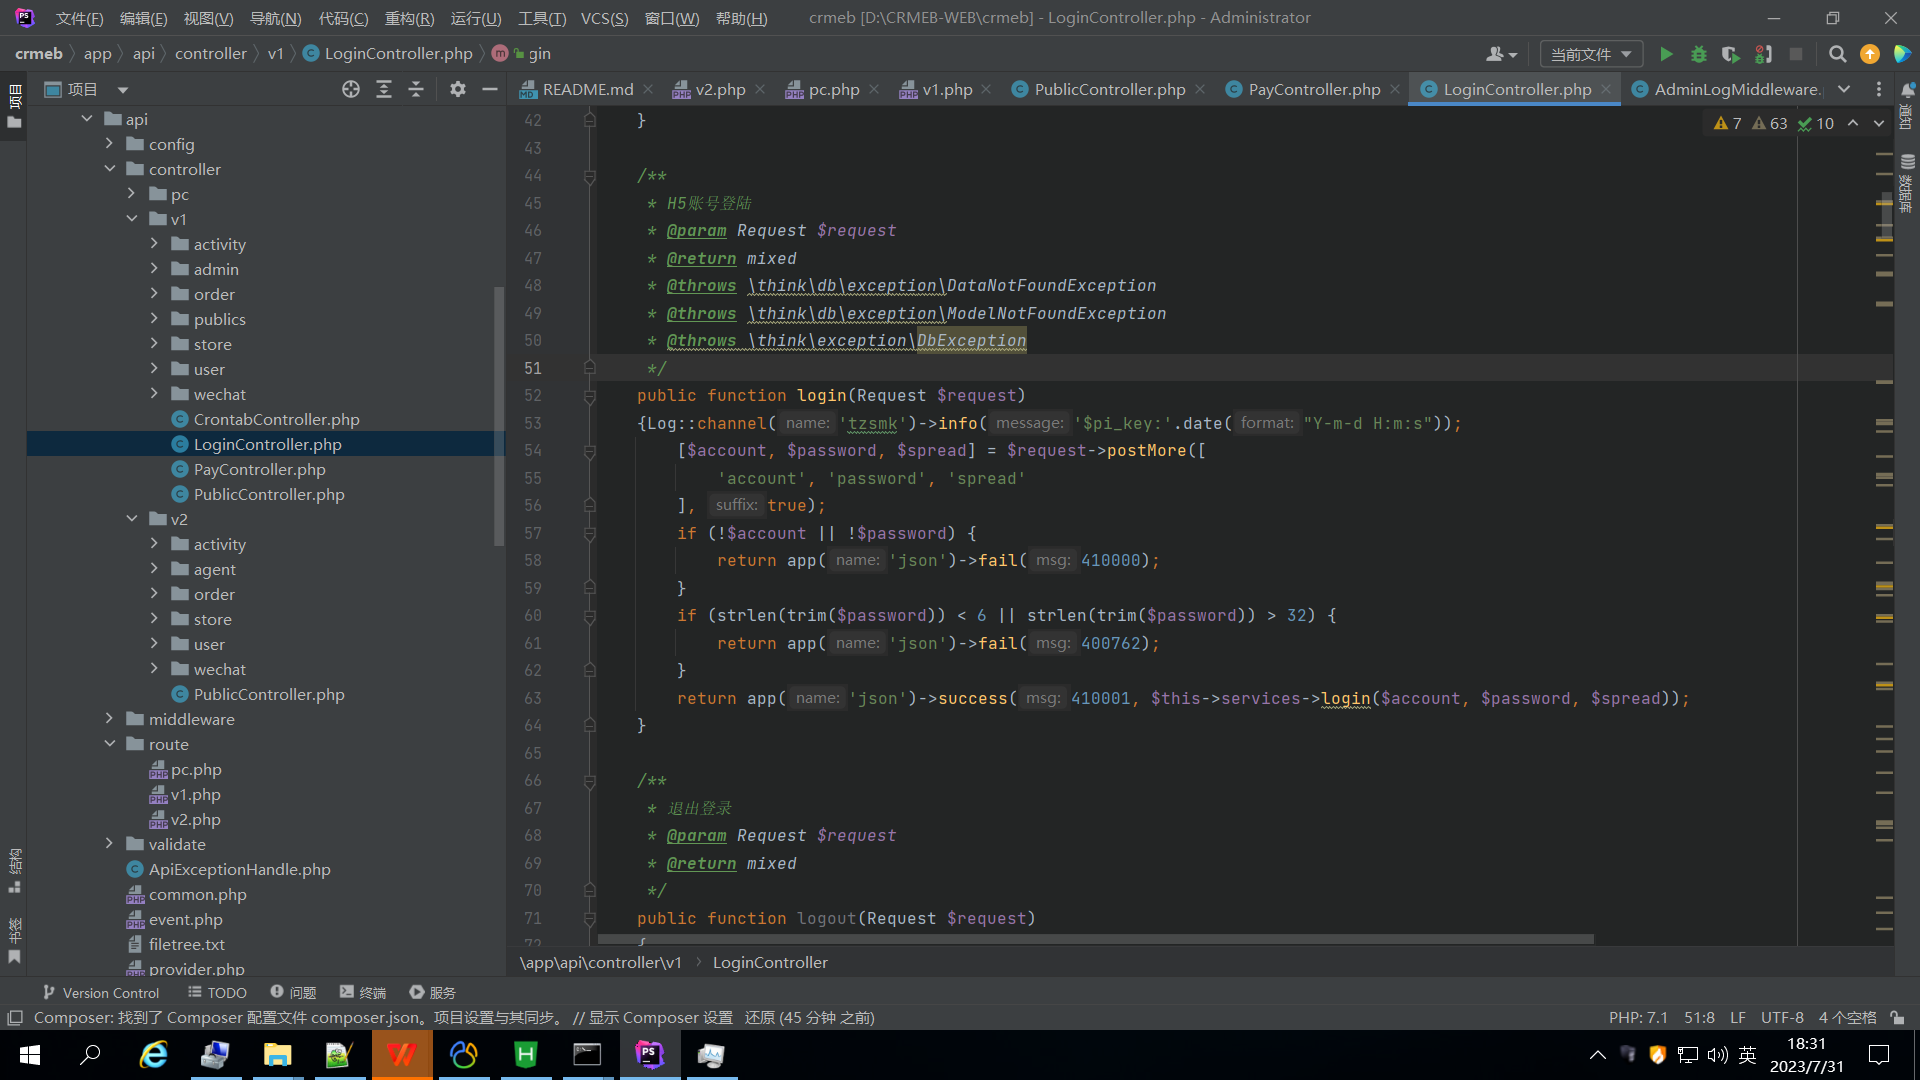Collapse the route folder
Image resolution: width=1920 pixels, height=1080 pixels.
pos(110,744)
